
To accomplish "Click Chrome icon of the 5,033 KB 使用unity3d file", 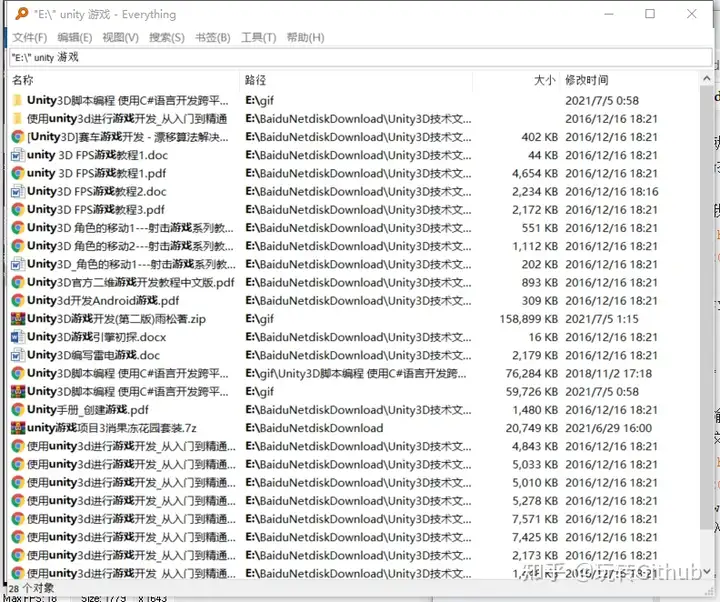I will [17, 464].
